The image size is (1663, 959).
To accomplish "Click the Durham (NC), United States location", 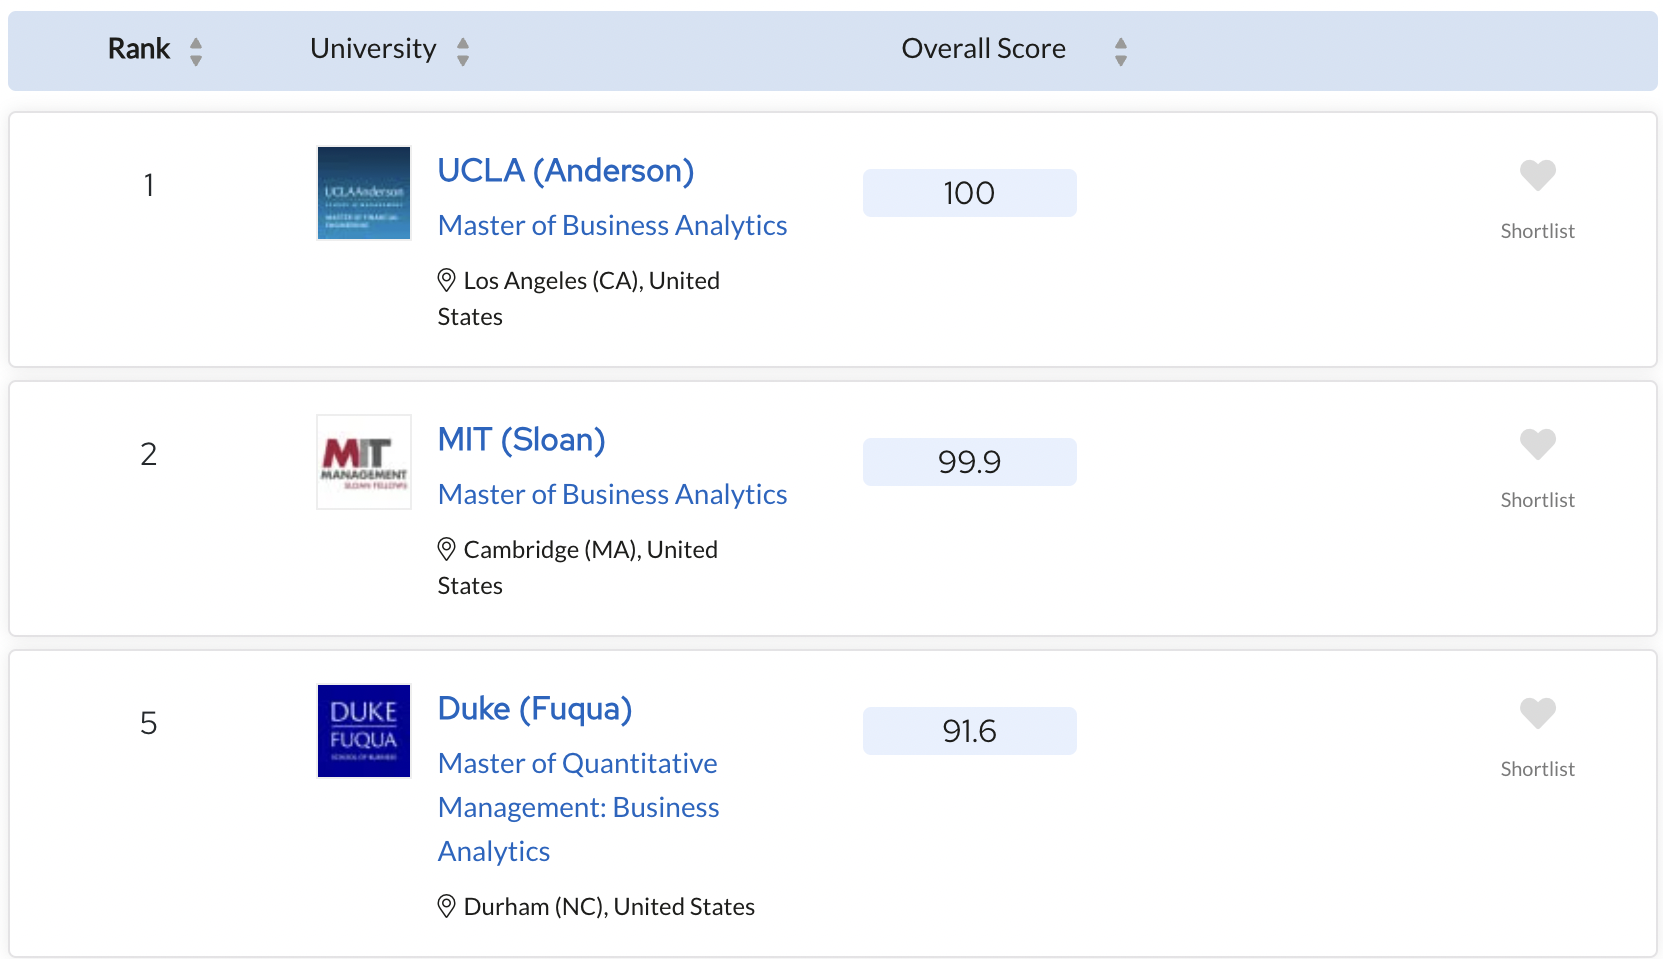I will 609,907.
